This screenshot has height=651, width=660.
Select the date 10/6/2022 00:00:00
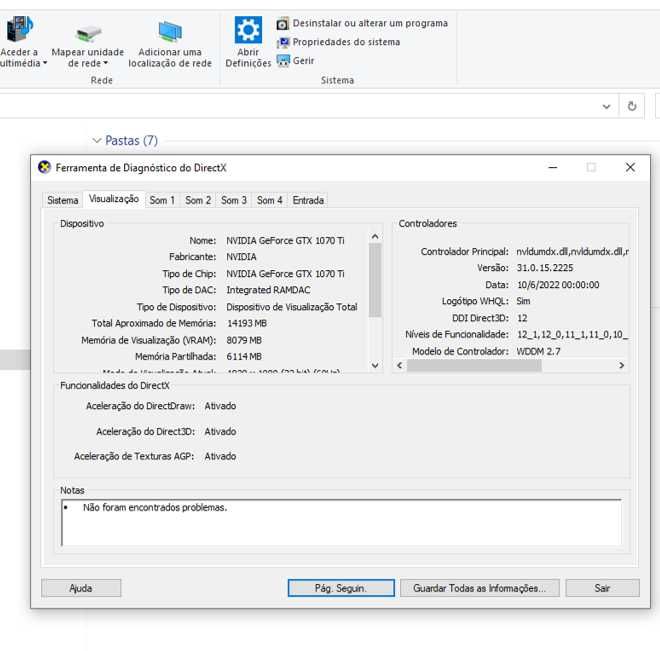coord(558,285)
